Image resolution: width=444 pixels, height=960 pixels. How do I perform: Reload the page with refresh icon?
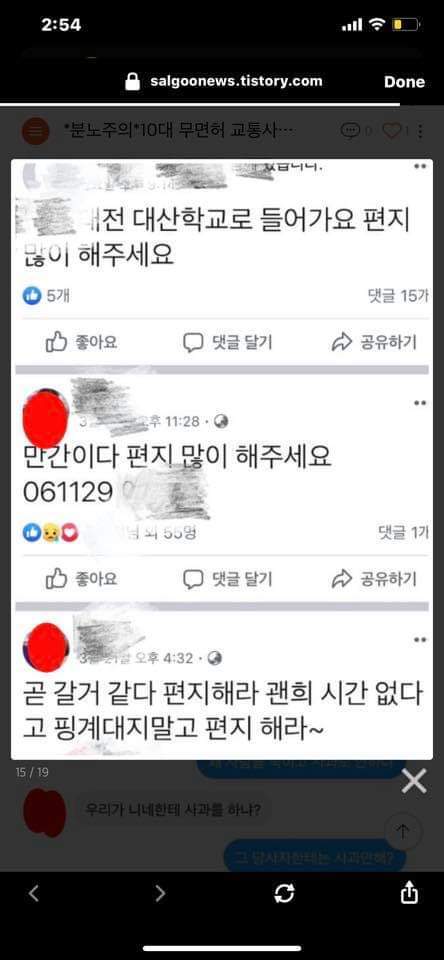(x=284, y=894)
